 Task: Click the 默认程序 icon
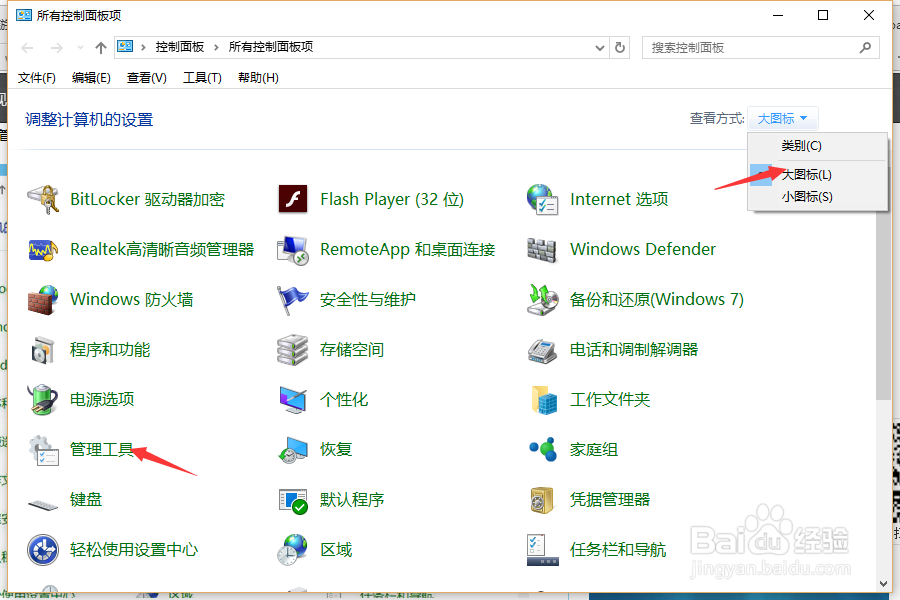[x=293, y=501]
